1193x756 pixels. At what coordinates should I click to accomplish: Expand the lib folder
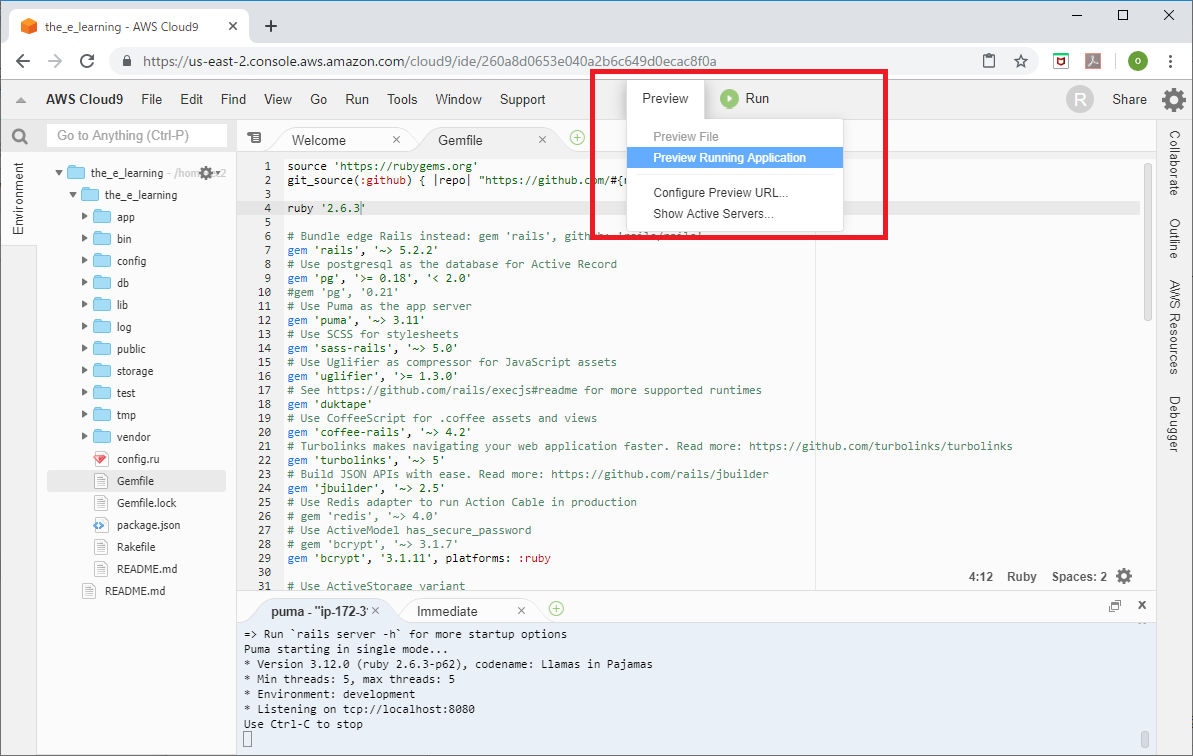tap(84, 304)
